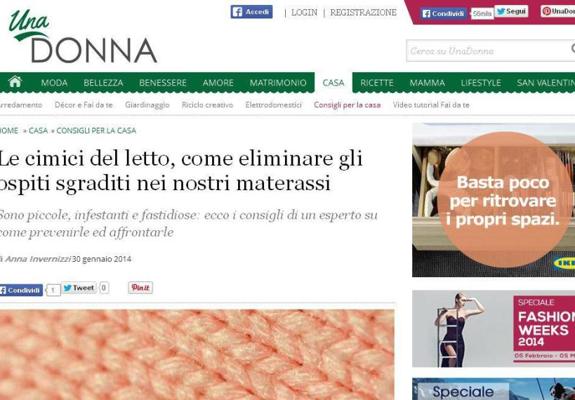The image size is (575, 400).
Task: Open the MODA menu section
Action: [x=54, y=83]
